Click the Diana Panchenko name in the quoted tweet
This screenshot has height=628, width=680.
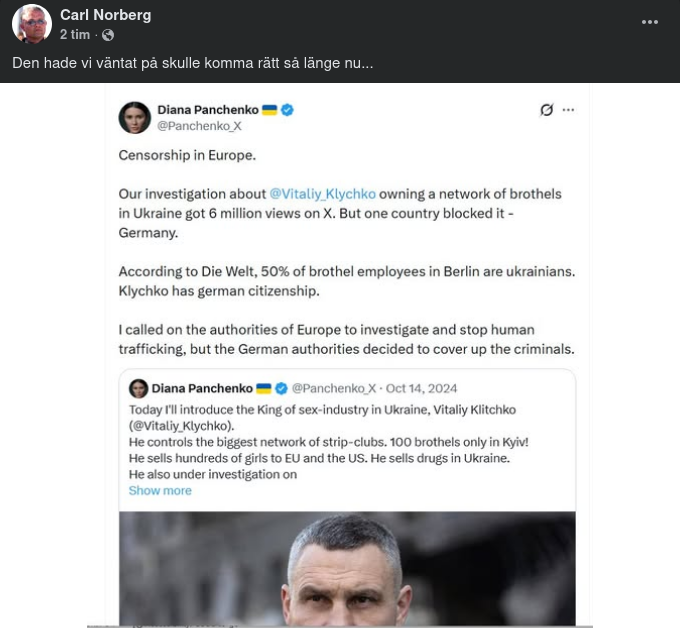point(202,388)
